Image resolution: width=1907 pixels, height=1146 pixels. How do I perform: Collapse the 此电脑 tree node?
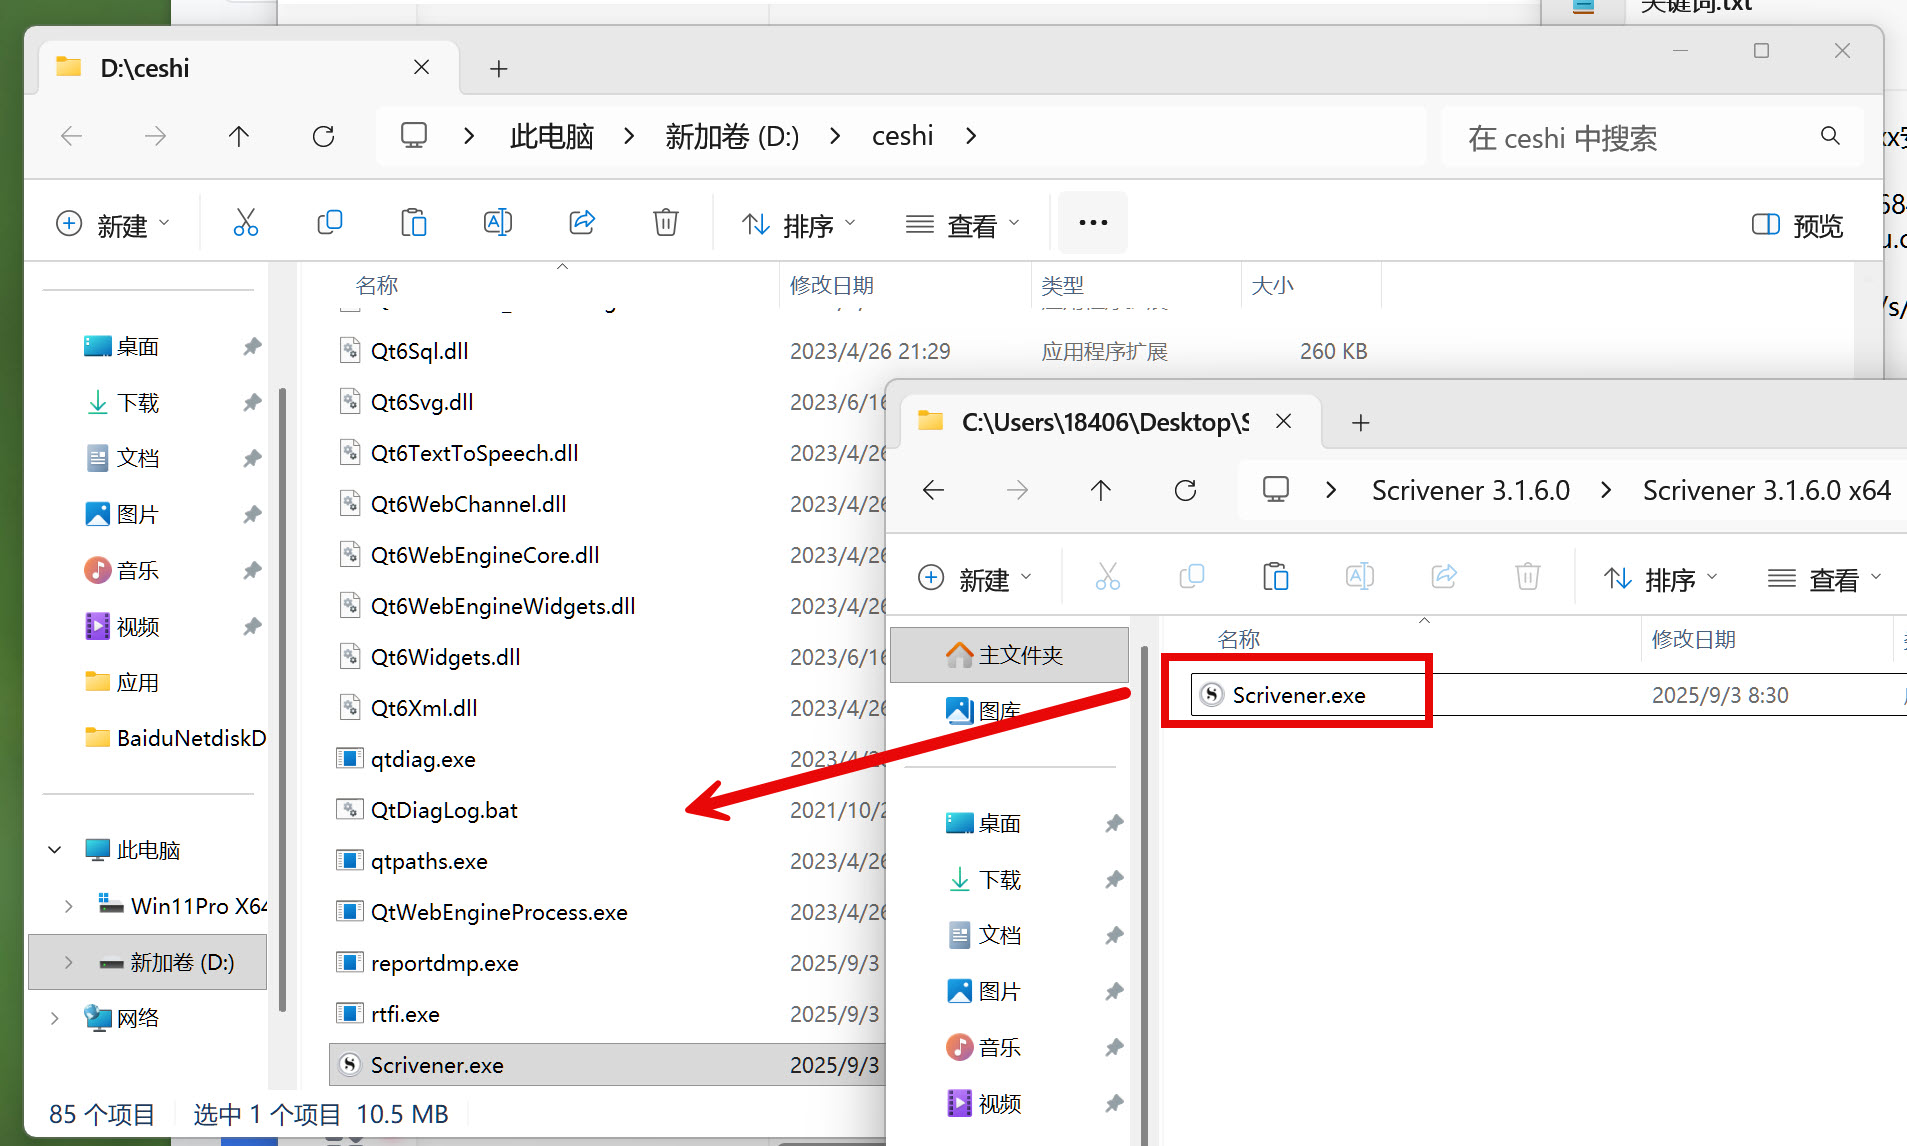click(55, 850)
